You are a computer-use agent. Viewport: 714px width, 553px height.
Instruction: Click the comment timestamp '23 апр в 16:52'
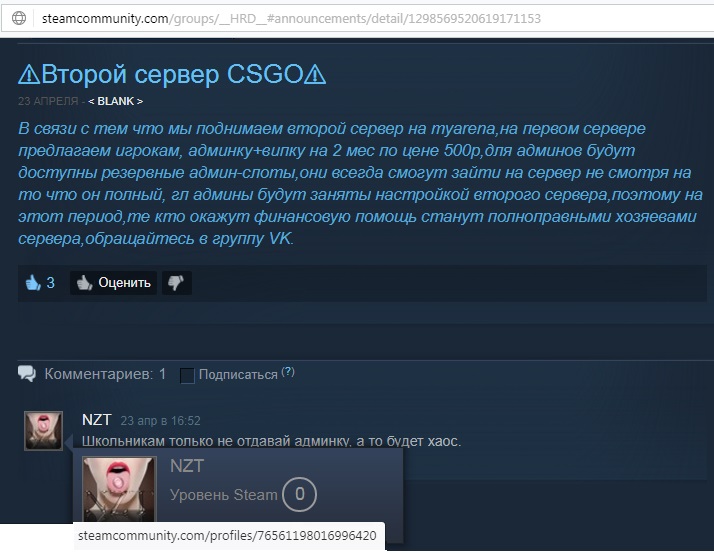coord(160,421)
